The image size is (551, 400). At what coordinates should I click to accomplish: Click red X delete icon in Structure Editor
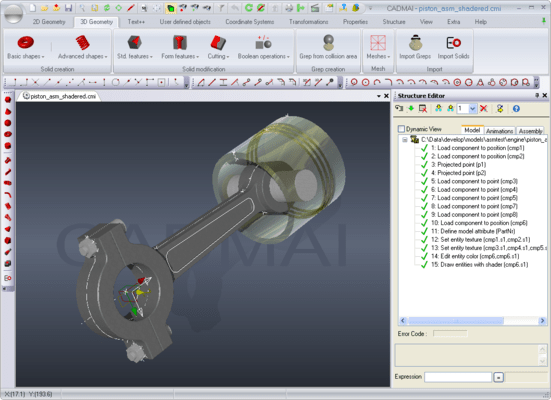(484, 109)
